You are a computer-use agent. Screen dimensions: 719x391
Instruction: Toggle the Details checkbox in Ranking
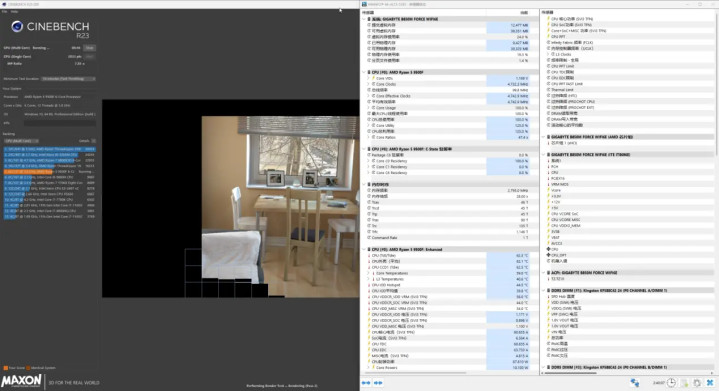pos(94,141)
